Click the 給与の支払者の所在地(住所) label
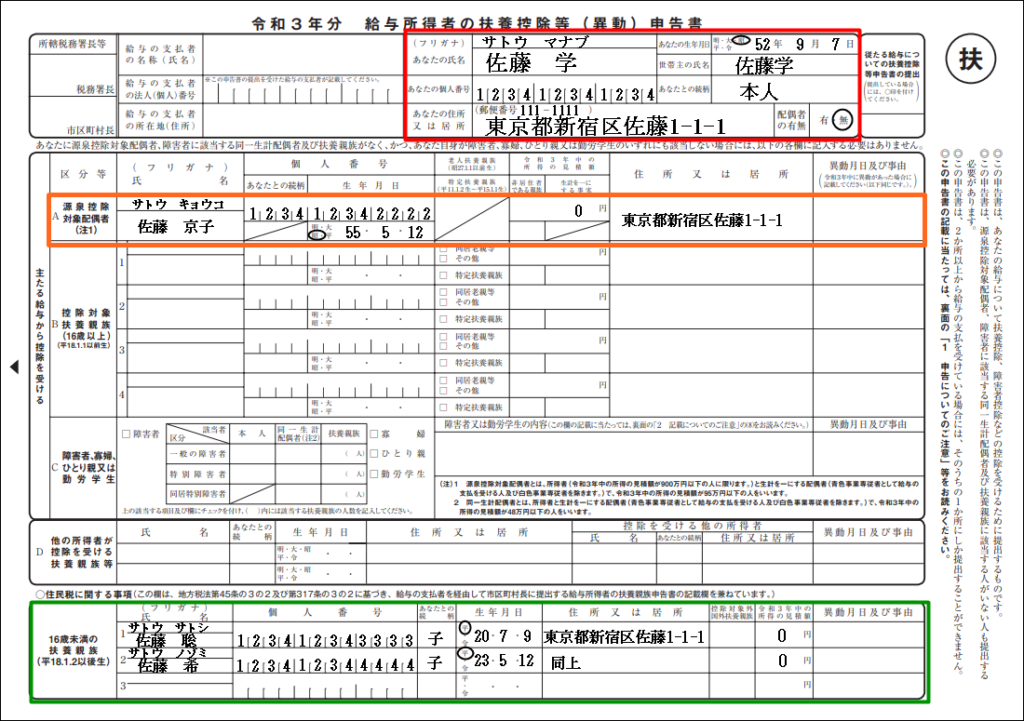Viewport: 1024px width, 721px height. (161, 120)
